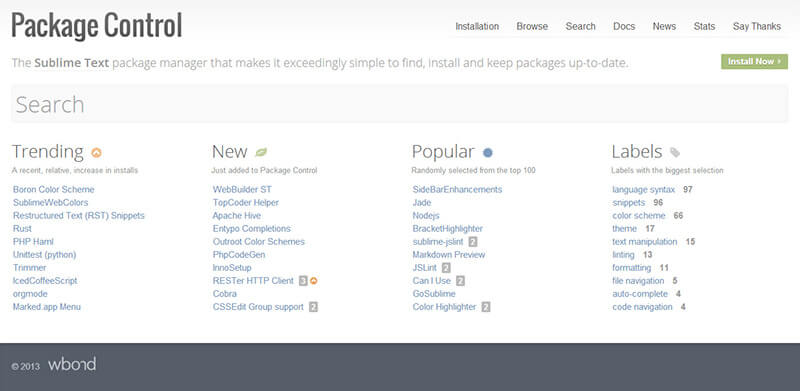The image size is (800, 391).
Task: Open the Boron Color Scheme package
Action: point(54,189)
